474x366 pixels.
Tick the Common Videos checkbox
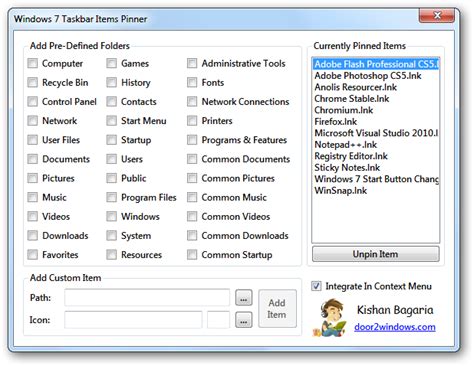pos(192,216)
